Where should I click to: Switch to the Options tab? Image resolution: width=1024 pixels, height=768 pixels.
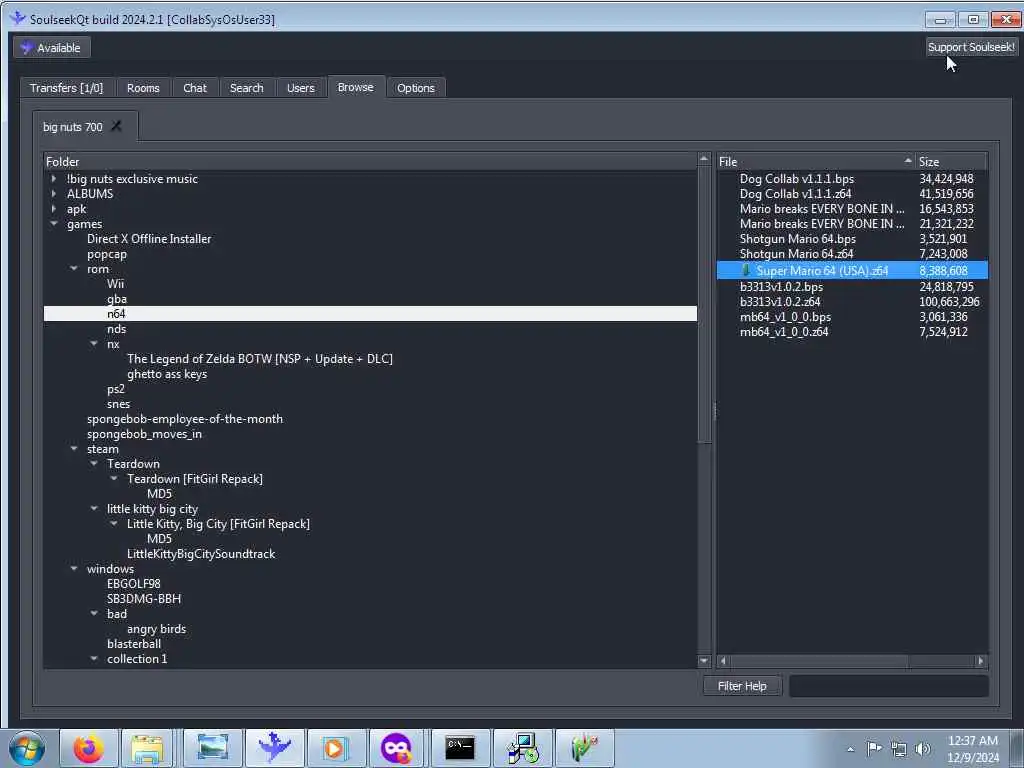pyautogui.click(x=415, y=88)
